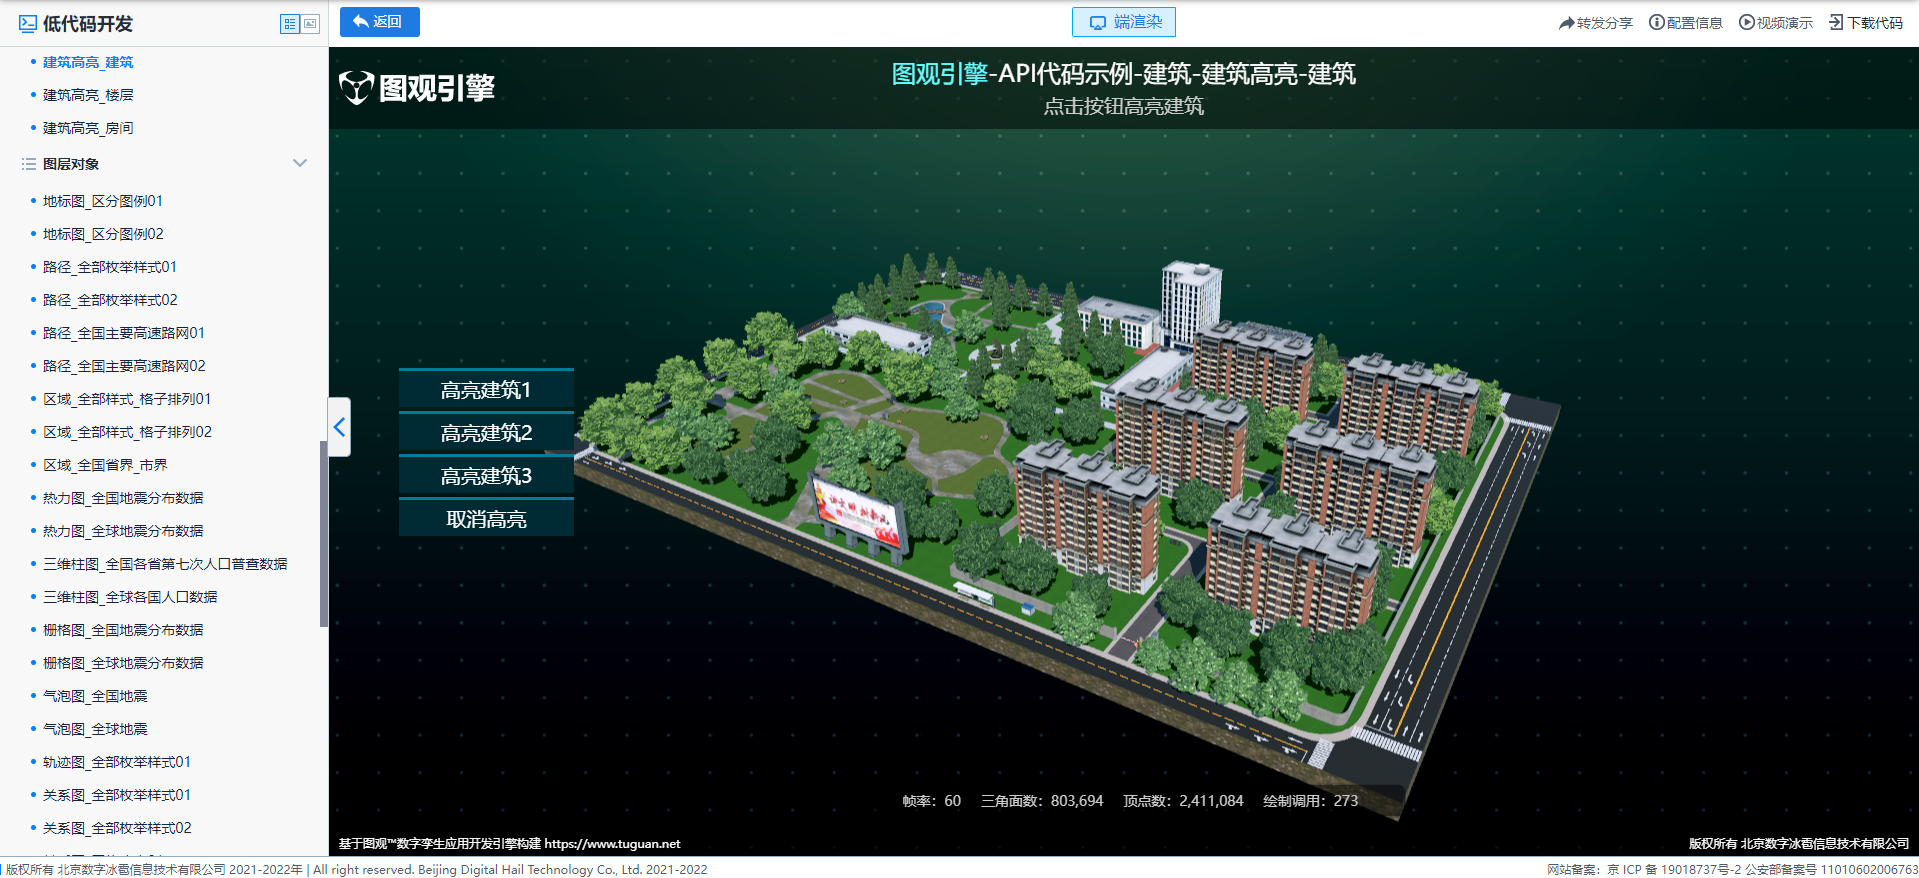Viewport: 1919px width, 878px height.
Task: Collapse the sidebar with the arrow handle
Action: (340, 427)
